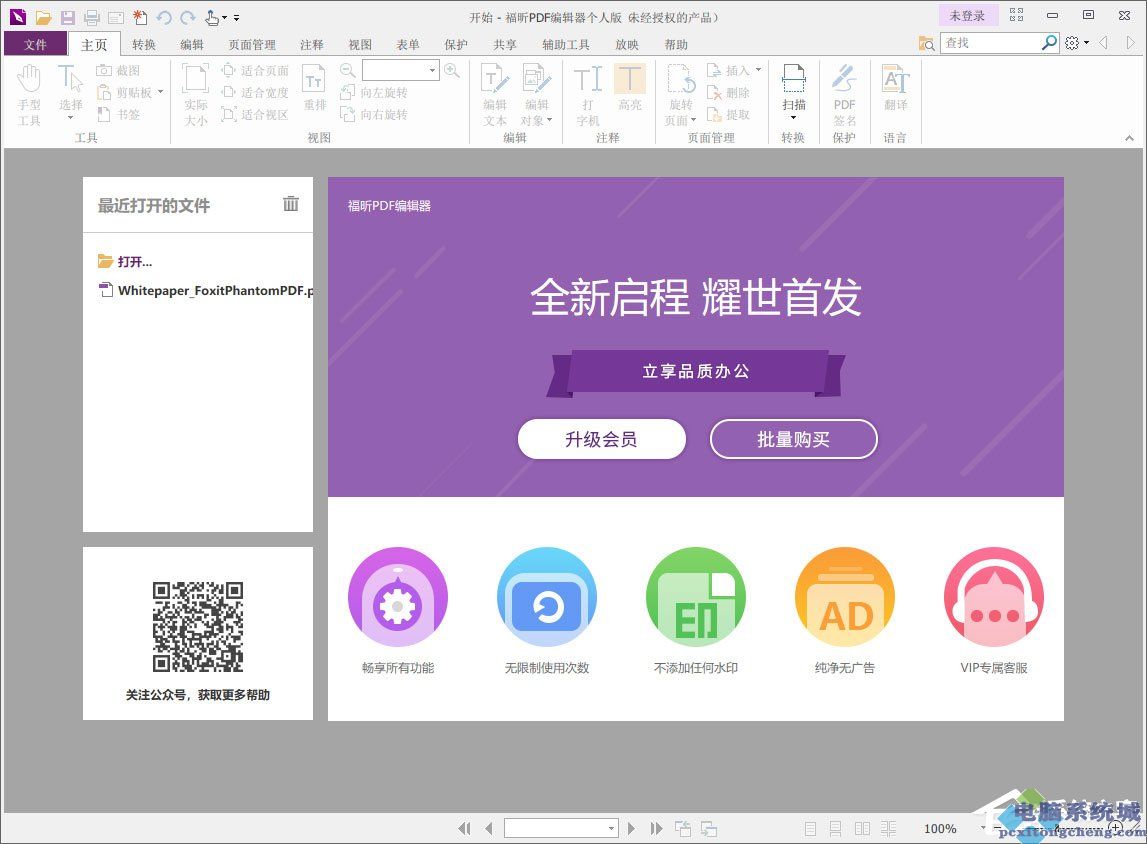
Task: Click the Upgrade Membership (升级会员) button
Action: point(601,439)
